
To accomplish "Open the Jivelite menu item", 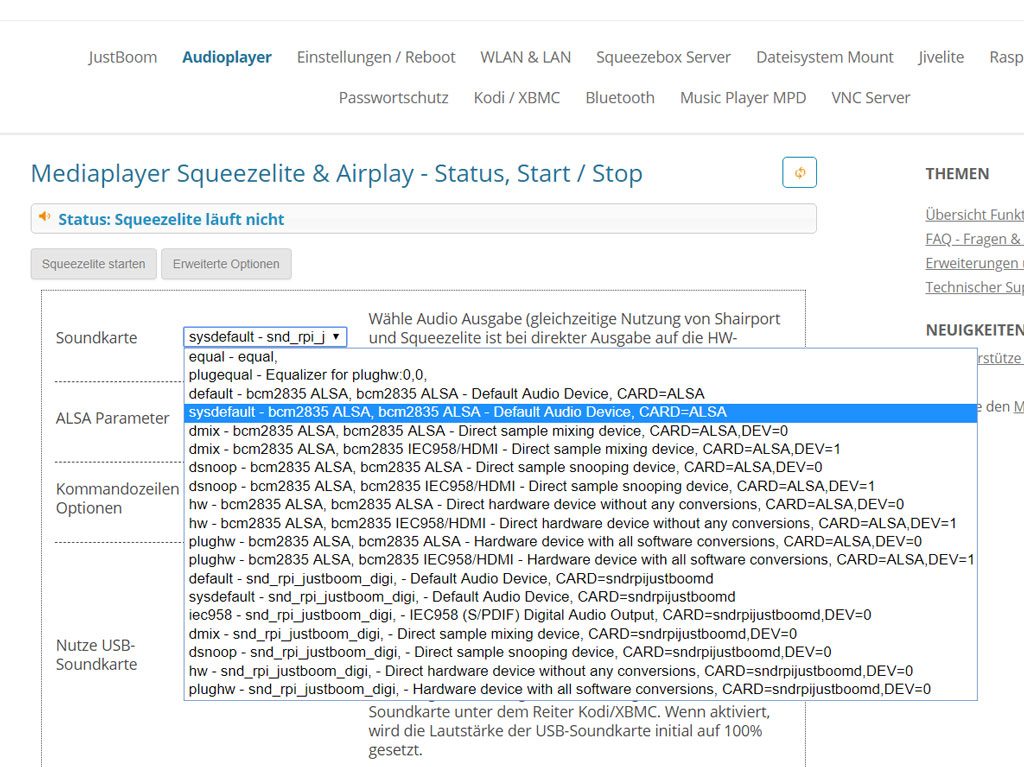I will coord(941,57).
